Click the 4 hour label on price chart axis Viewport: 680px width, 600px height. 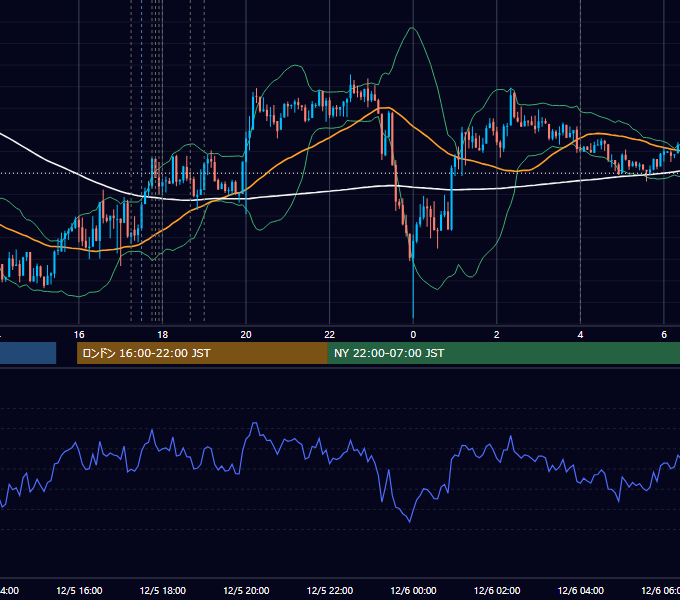(x=580, y=335)
